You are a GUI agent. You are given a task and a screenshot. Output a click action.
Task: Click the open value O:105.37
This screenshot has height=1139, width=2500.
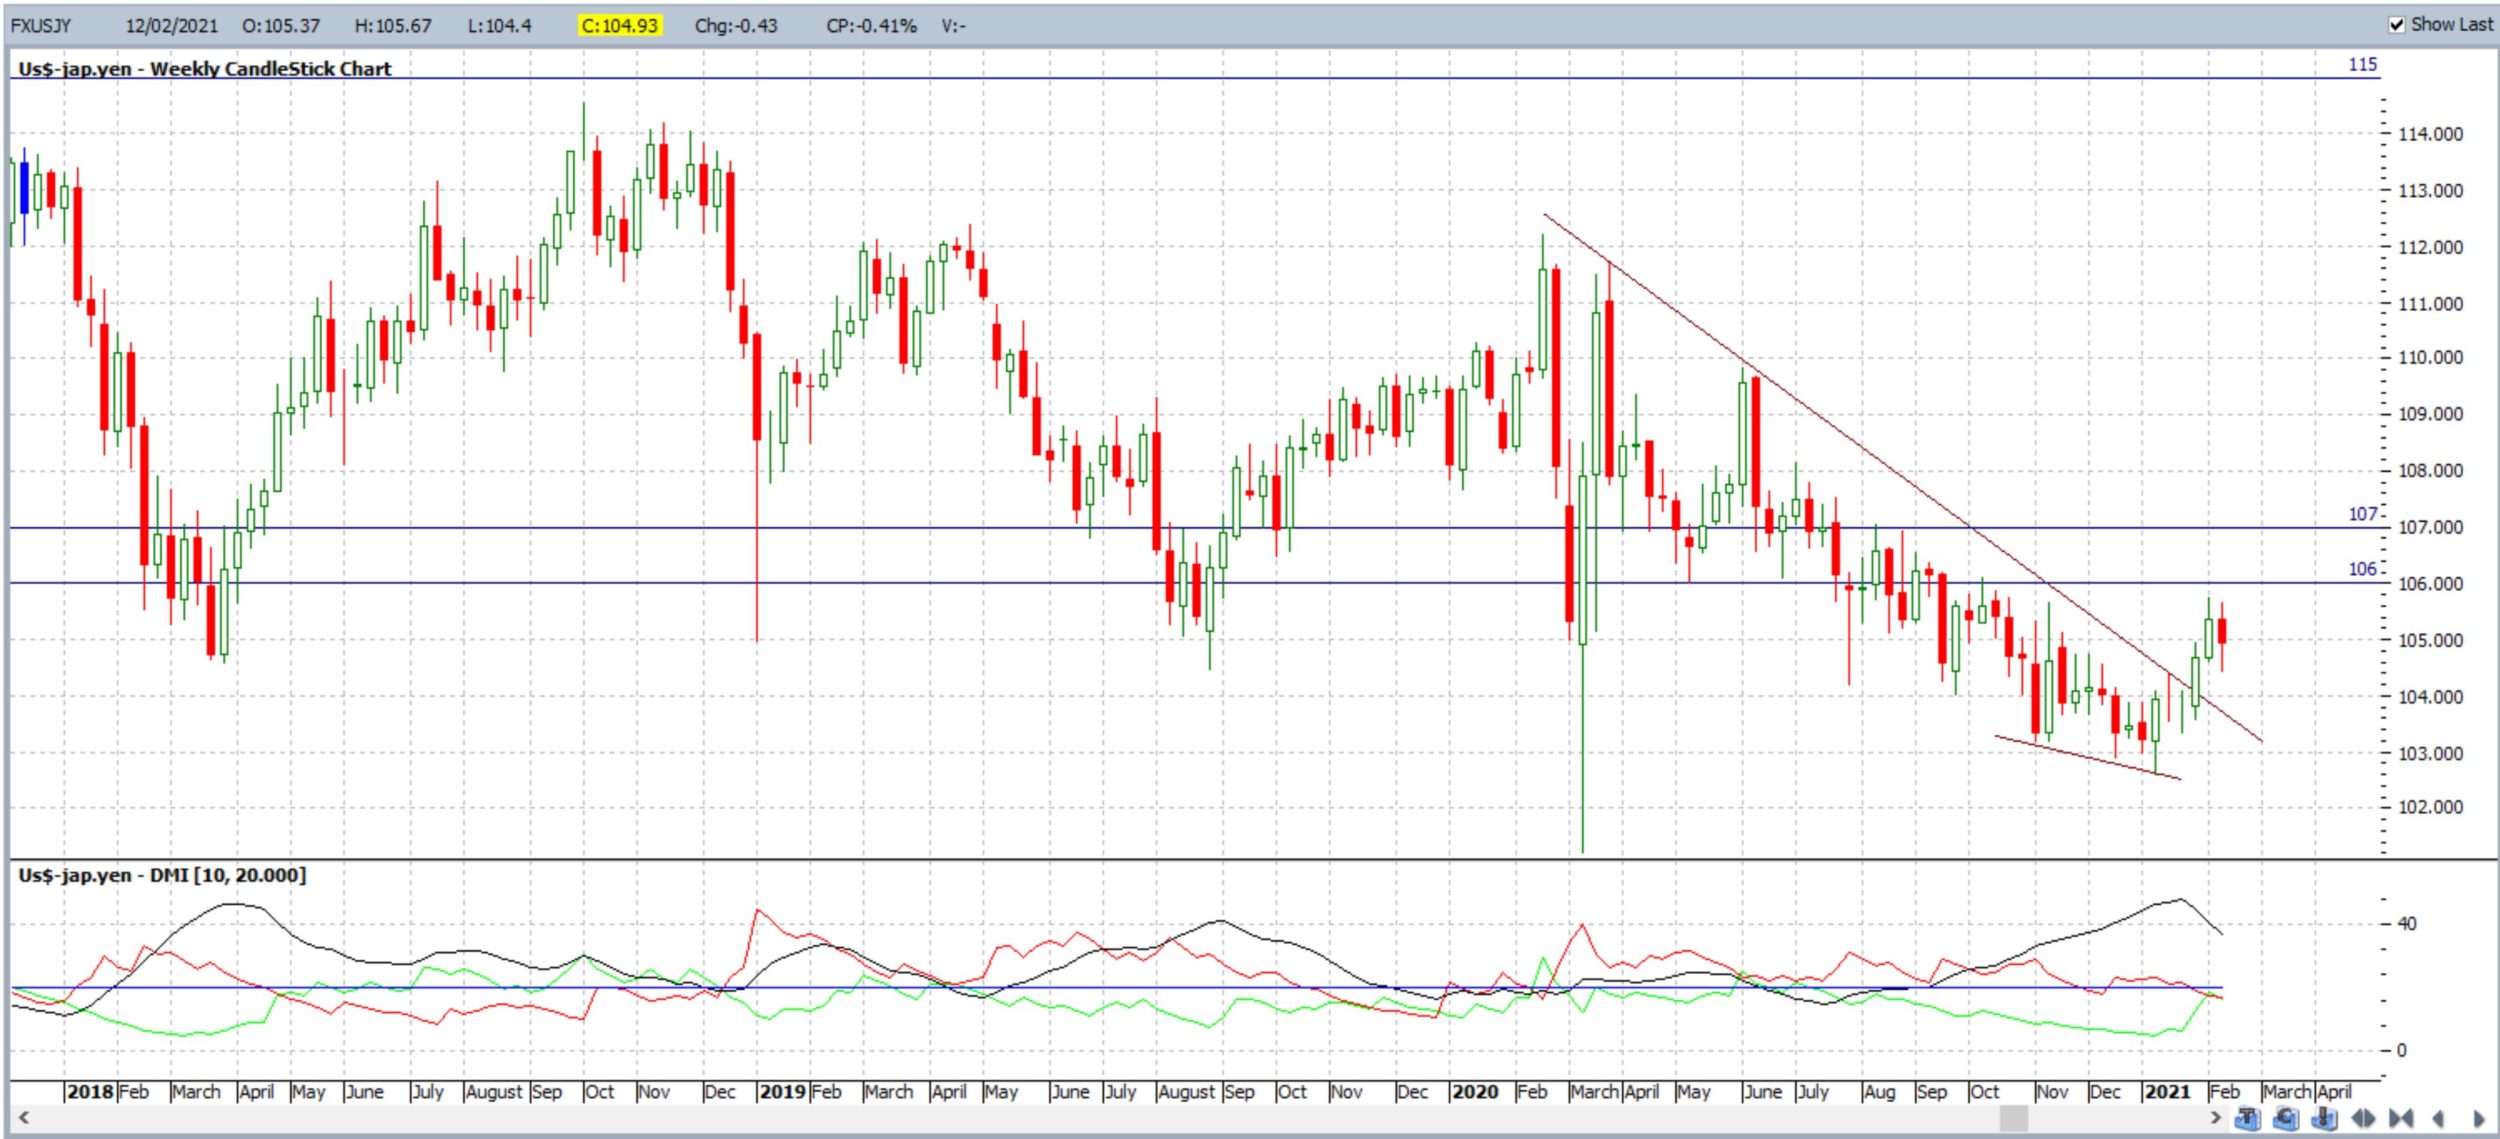point(281,26)
